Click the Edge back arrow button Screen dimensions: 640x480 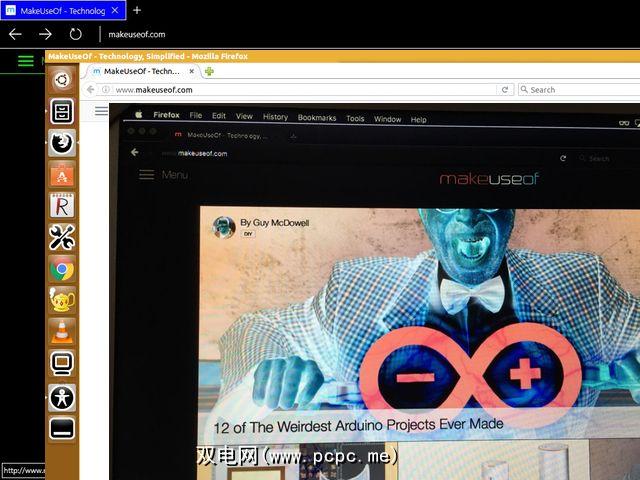pyautogui.click(x=15, y=34)
